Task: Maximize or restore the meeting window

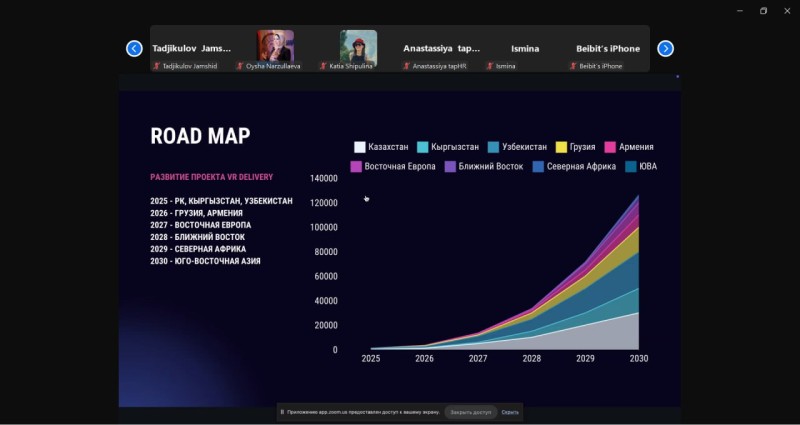Action: tap(763, 10)
